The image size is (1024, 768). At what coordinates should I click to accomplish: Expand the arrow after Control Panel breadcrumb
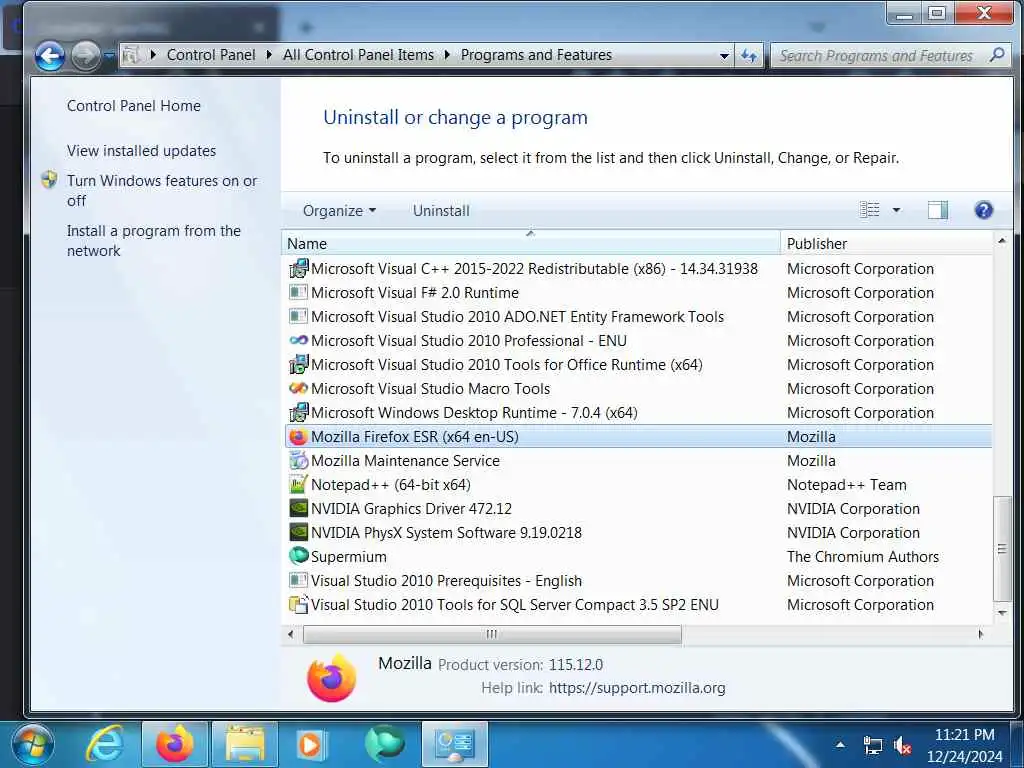pyautogui.click(x=268, y=55)
